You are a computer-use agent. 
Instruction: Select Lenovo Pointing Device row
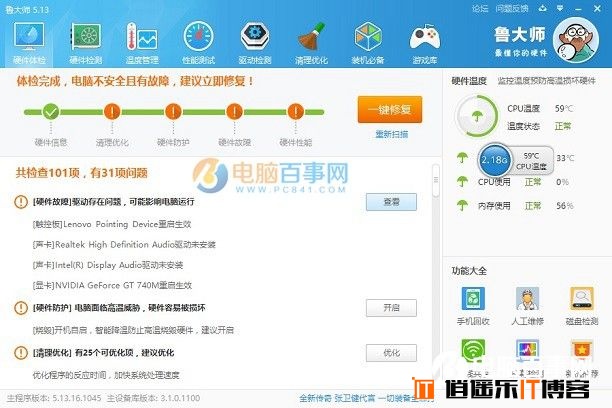[x=112, y=224]
